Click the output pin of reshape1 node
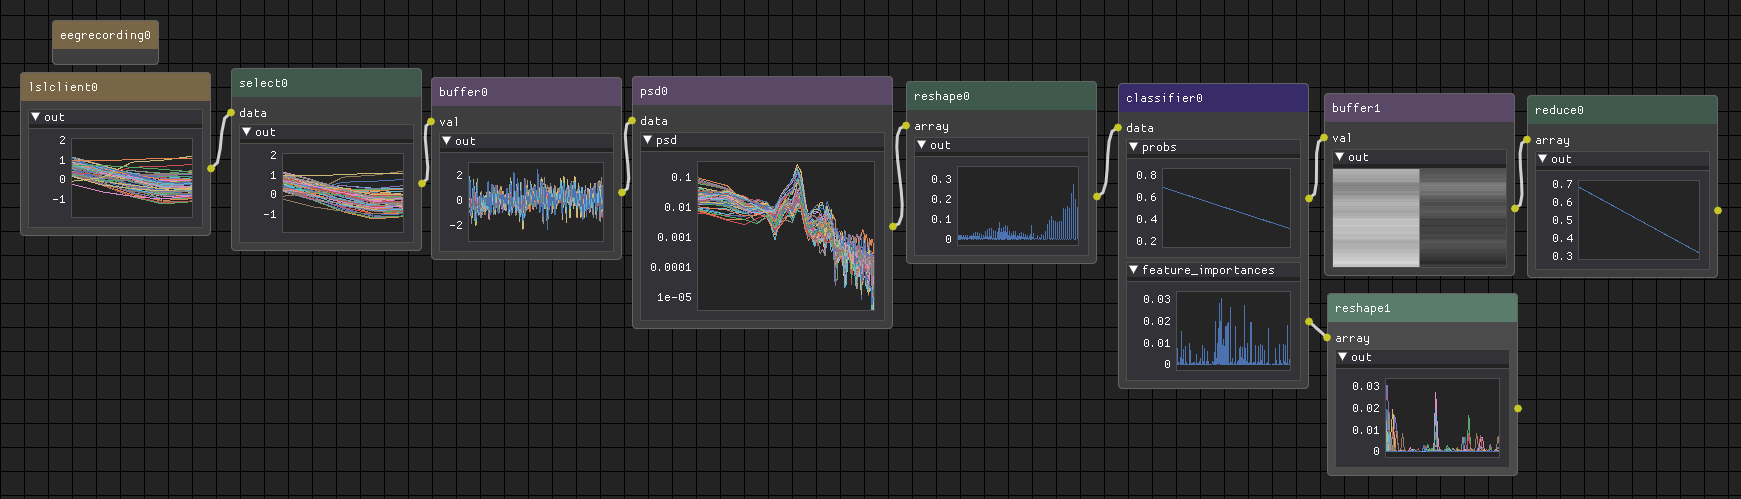 click(1518, 408)
